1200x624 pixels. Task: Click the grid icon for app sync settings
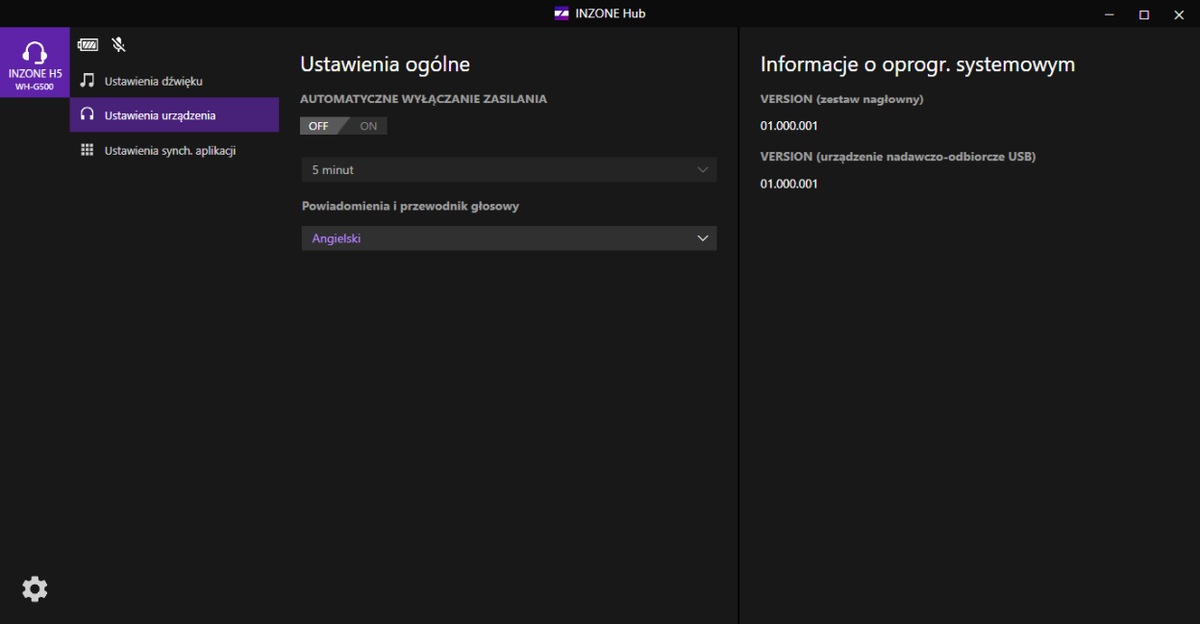tap(88, 150)
